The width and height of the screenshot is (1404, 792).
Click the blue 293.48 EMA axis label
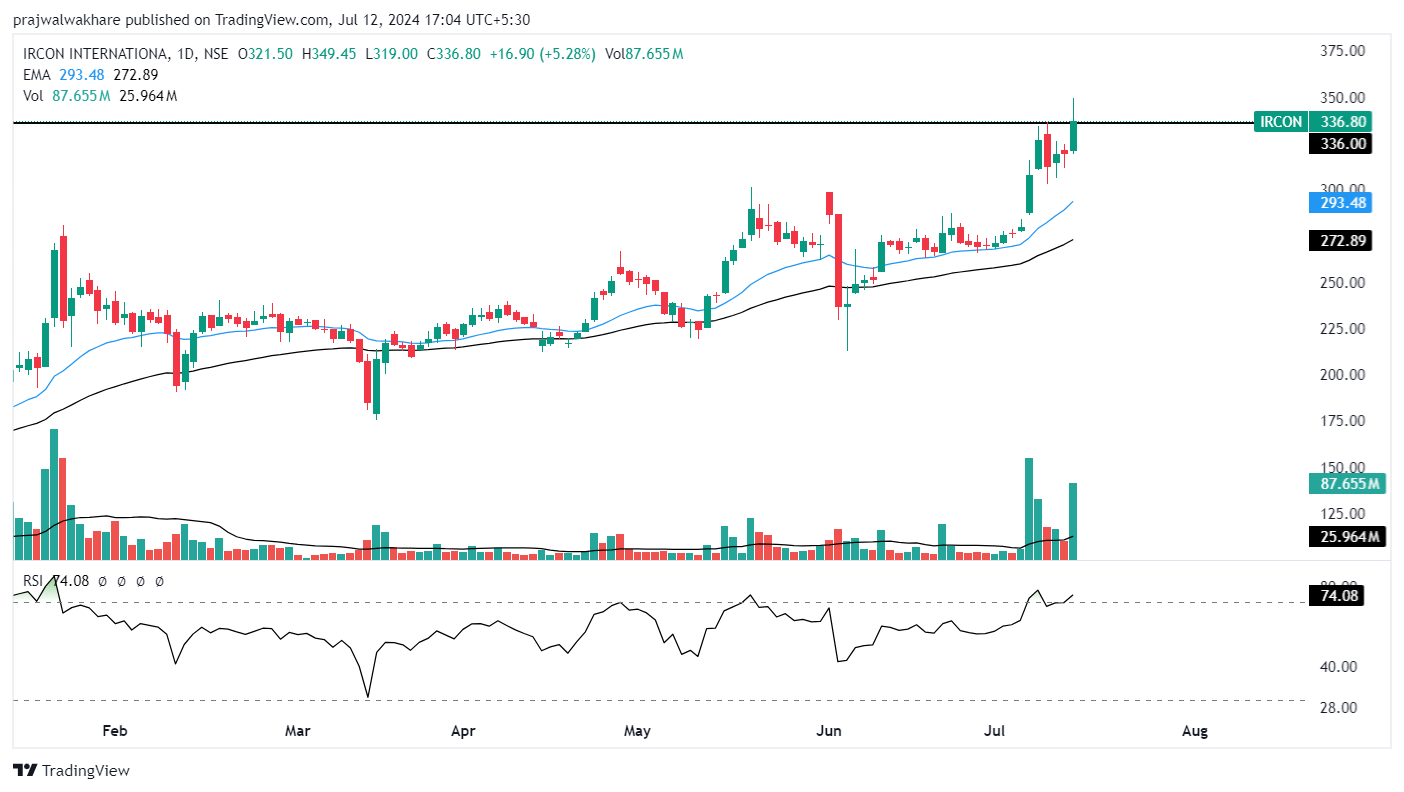coord(1340,203)
